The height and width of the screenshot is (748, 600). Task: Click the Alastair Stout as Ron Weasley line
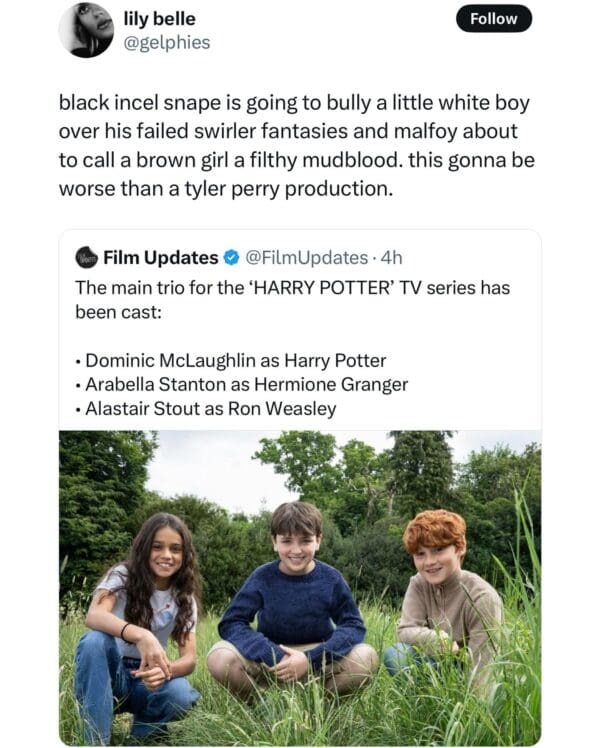tap(210, 408)
